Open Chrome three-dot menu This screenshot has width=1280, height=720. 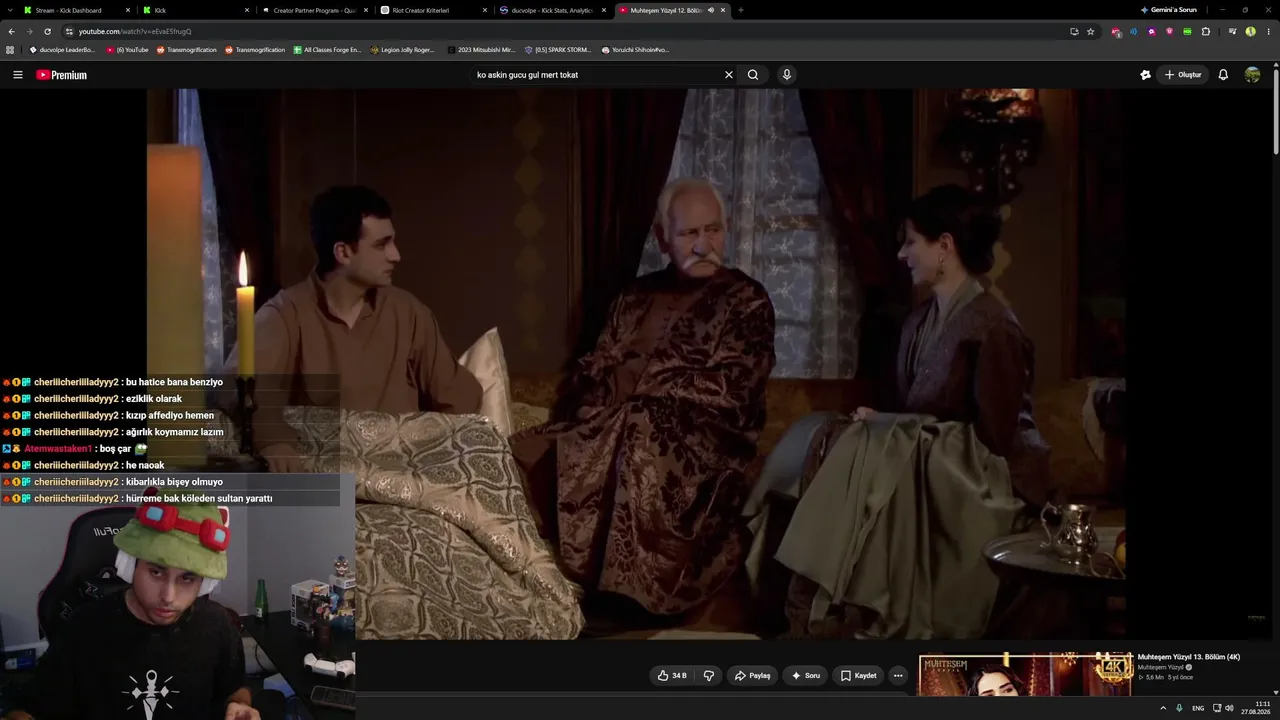[1269, 31]
